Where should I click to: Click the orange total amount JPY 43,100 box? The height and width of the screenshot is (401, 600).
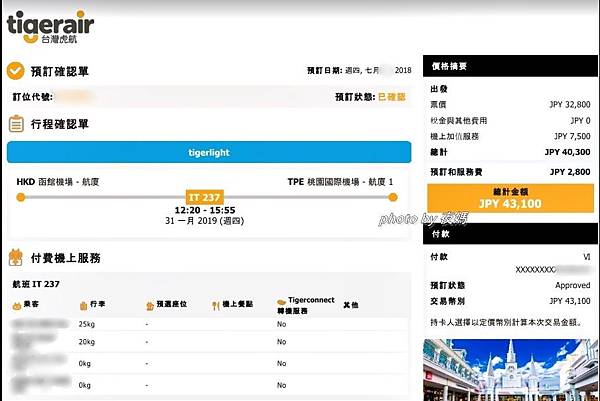click(x=510, y=198)
